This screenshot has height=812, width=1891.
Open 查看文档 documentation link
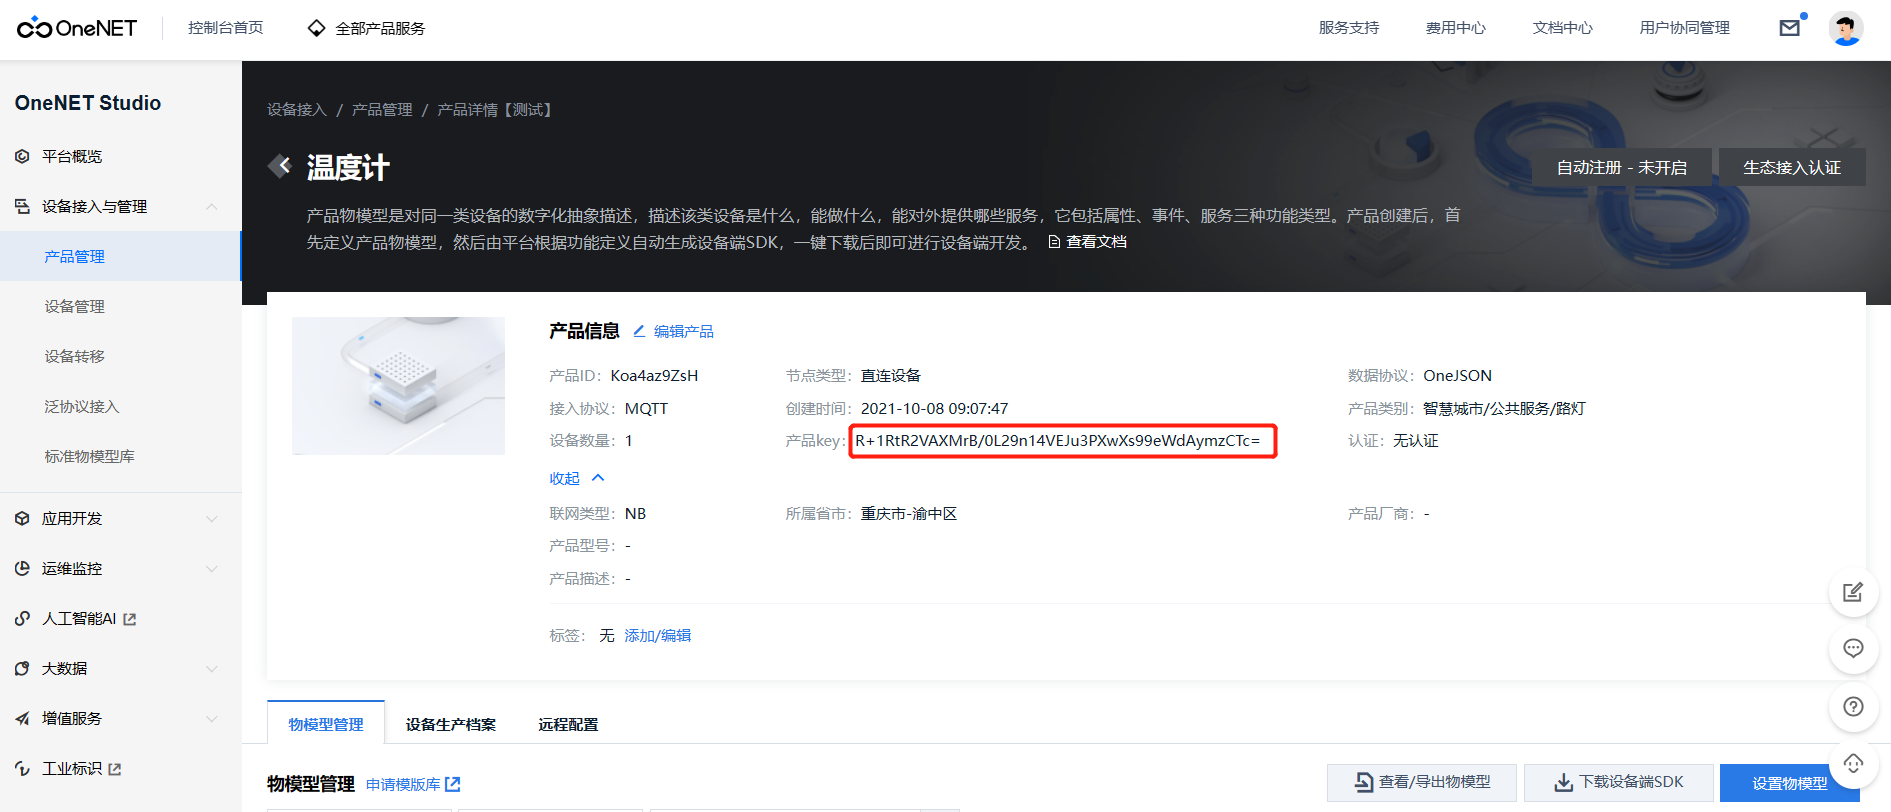pyautogui.click(x=1087, y=242)
